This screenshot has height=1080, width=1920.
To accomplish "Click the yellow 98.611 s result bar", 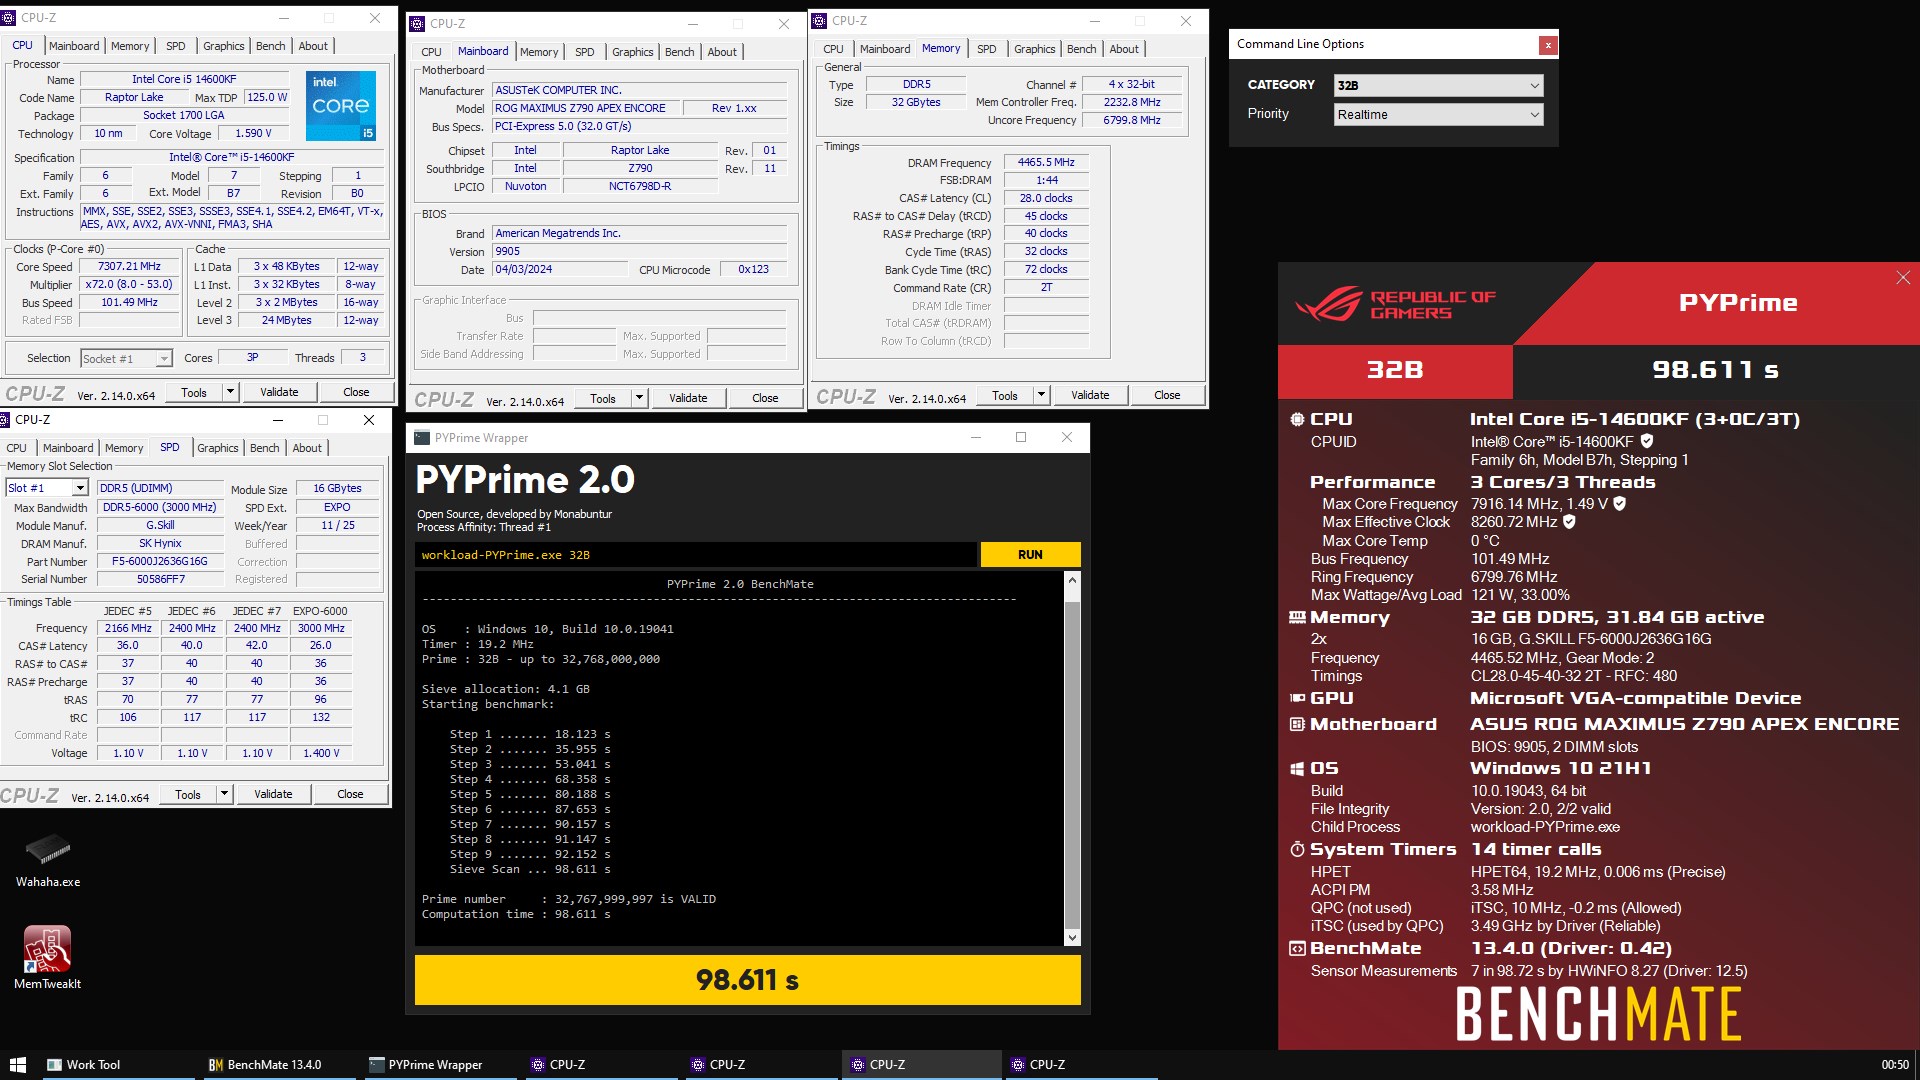I will click(x=747, y=980).
